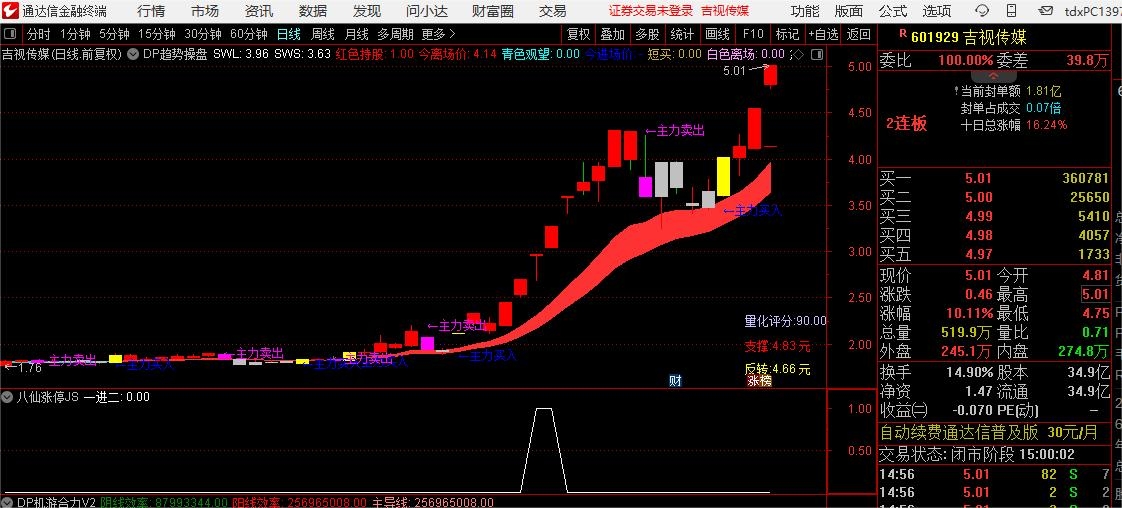This screenshot has height=508, width=1122.
Task: Toggle the panel layout icon above the price axis
Action: point(817,54)
